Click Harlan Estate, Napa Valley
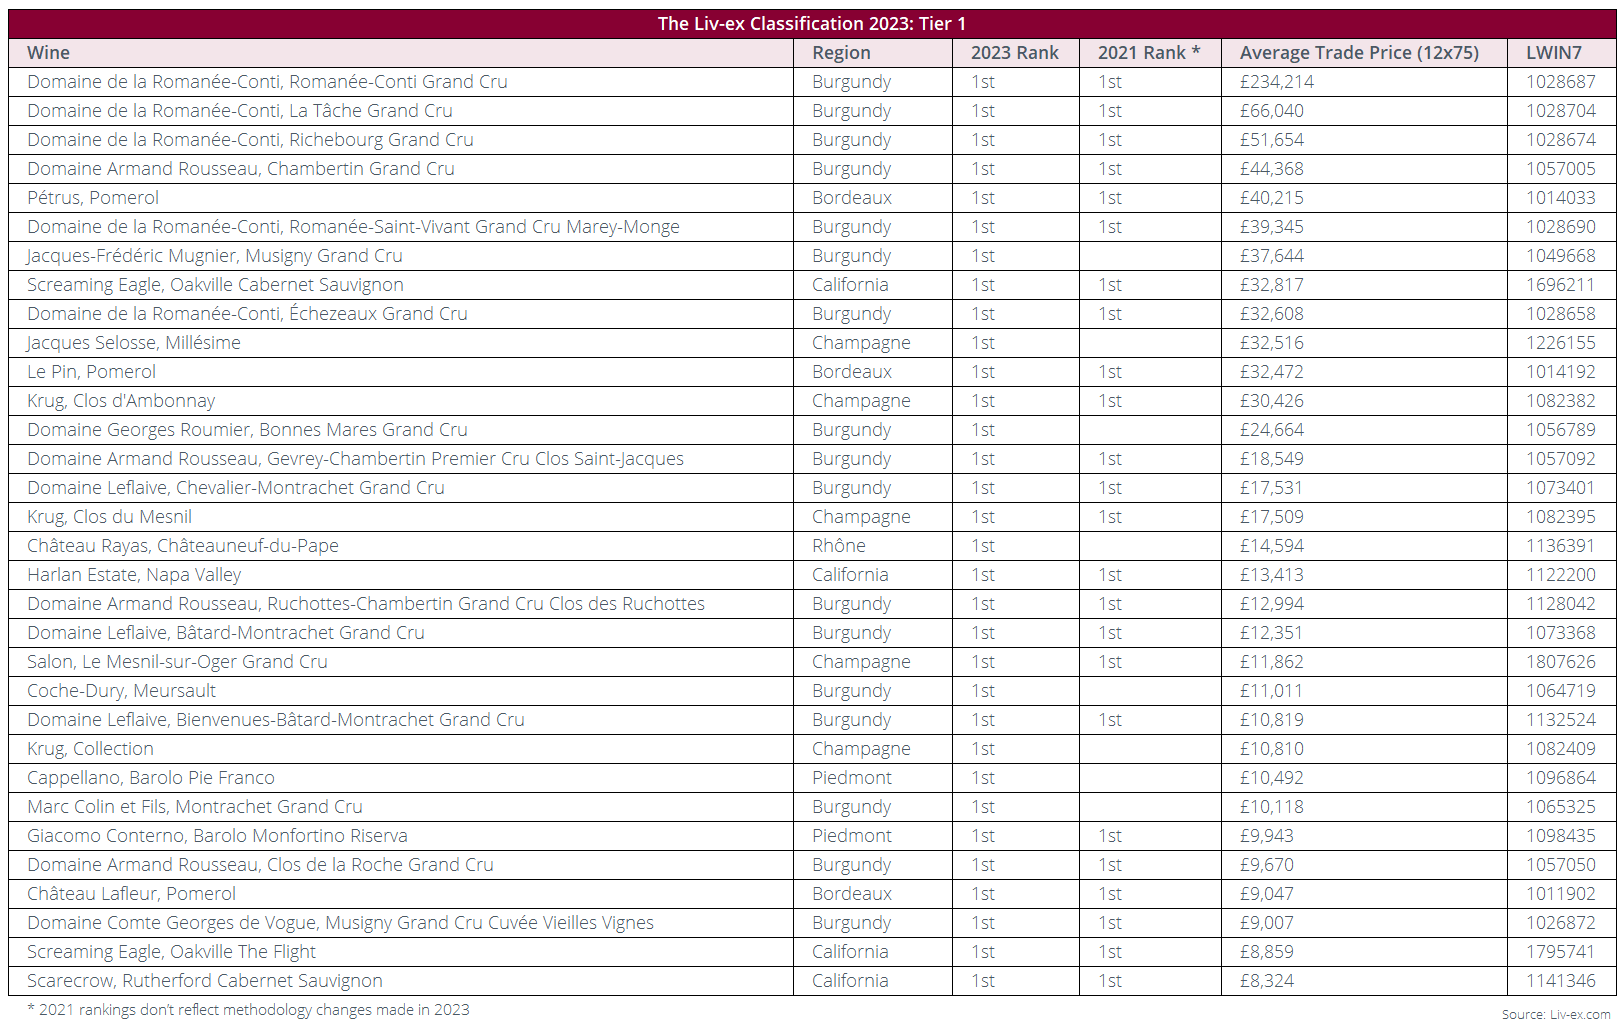 [134, 575]
